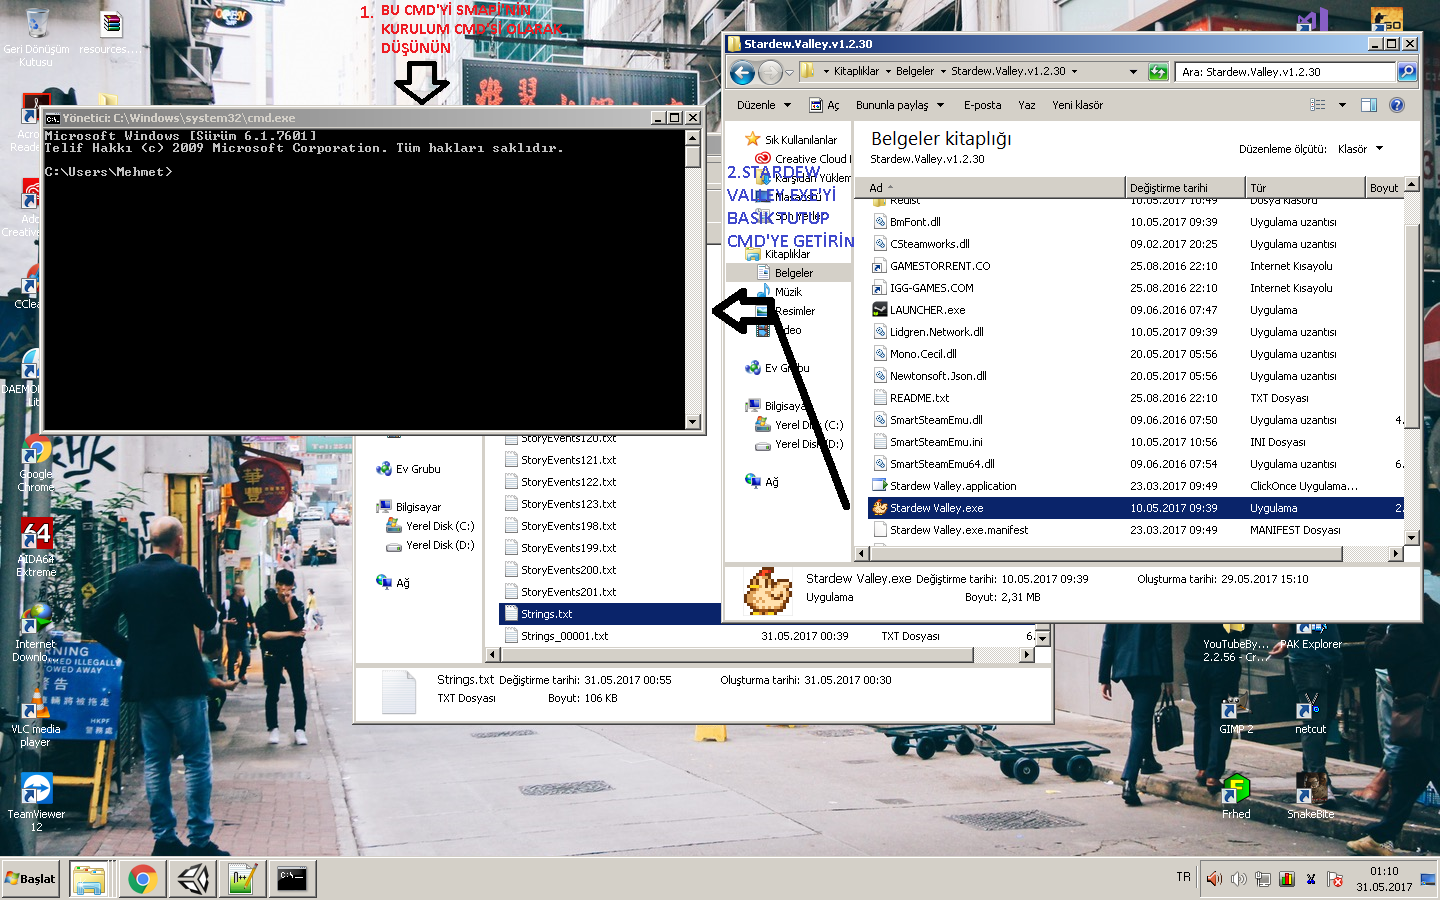
Task: Click scroll down arrow of file list scrollbar
Action: click(x=1412, y=538)
